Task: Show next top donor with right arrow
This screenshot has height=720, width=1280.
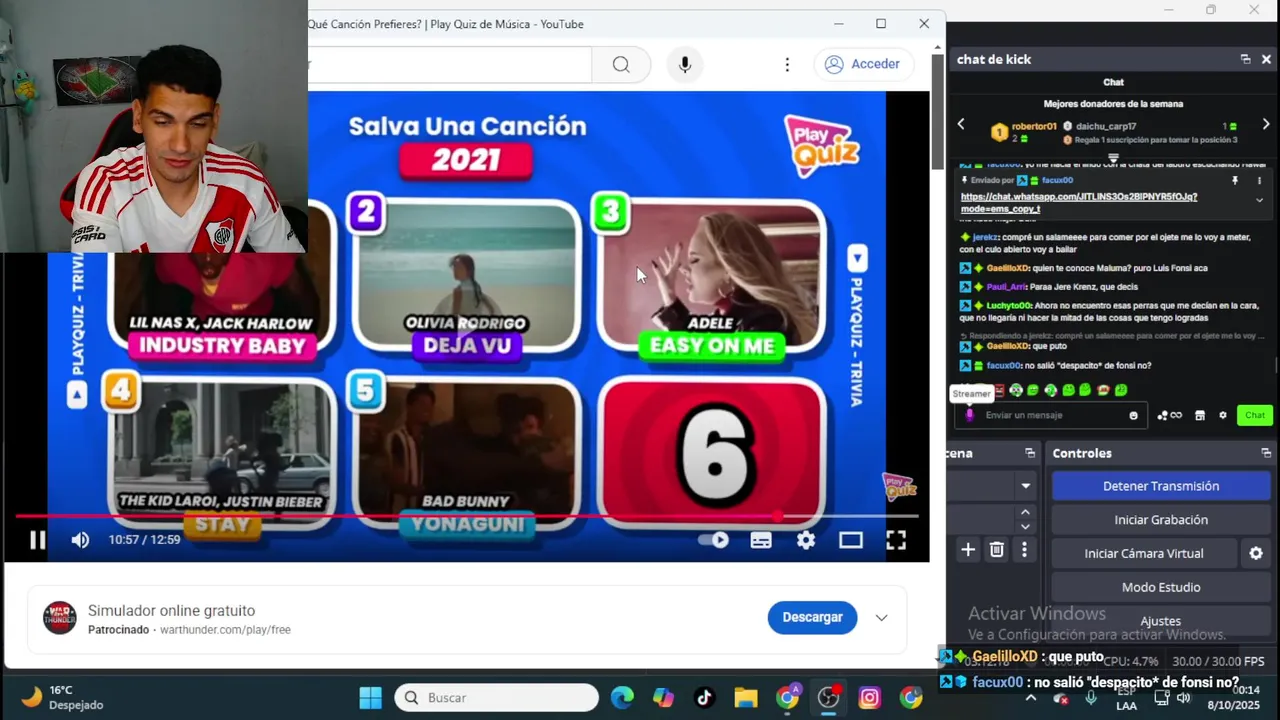Action: click(x=1266, y=124)
